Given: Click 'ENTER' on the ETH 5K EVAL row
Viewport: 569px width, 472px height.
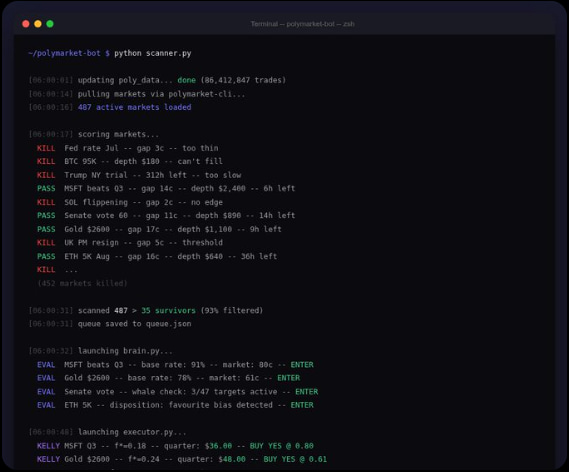Looking at the screenshot, I should 302,405.
